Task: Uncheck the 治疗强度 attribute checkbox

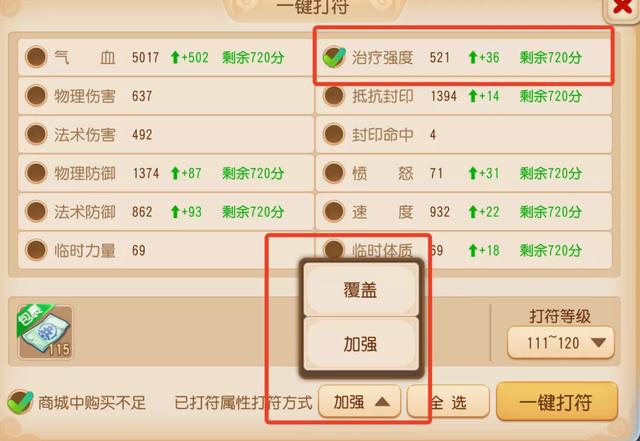Action: 333,57
